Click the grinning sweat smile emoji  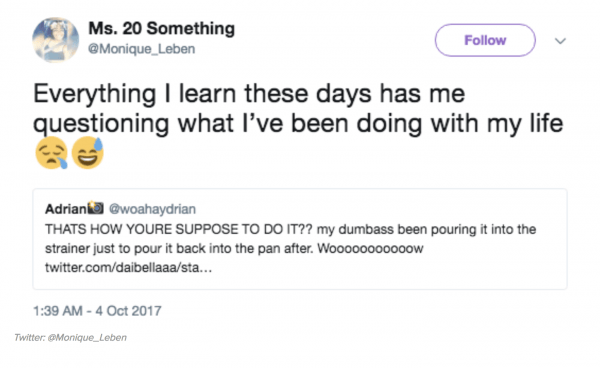point(88,153)
